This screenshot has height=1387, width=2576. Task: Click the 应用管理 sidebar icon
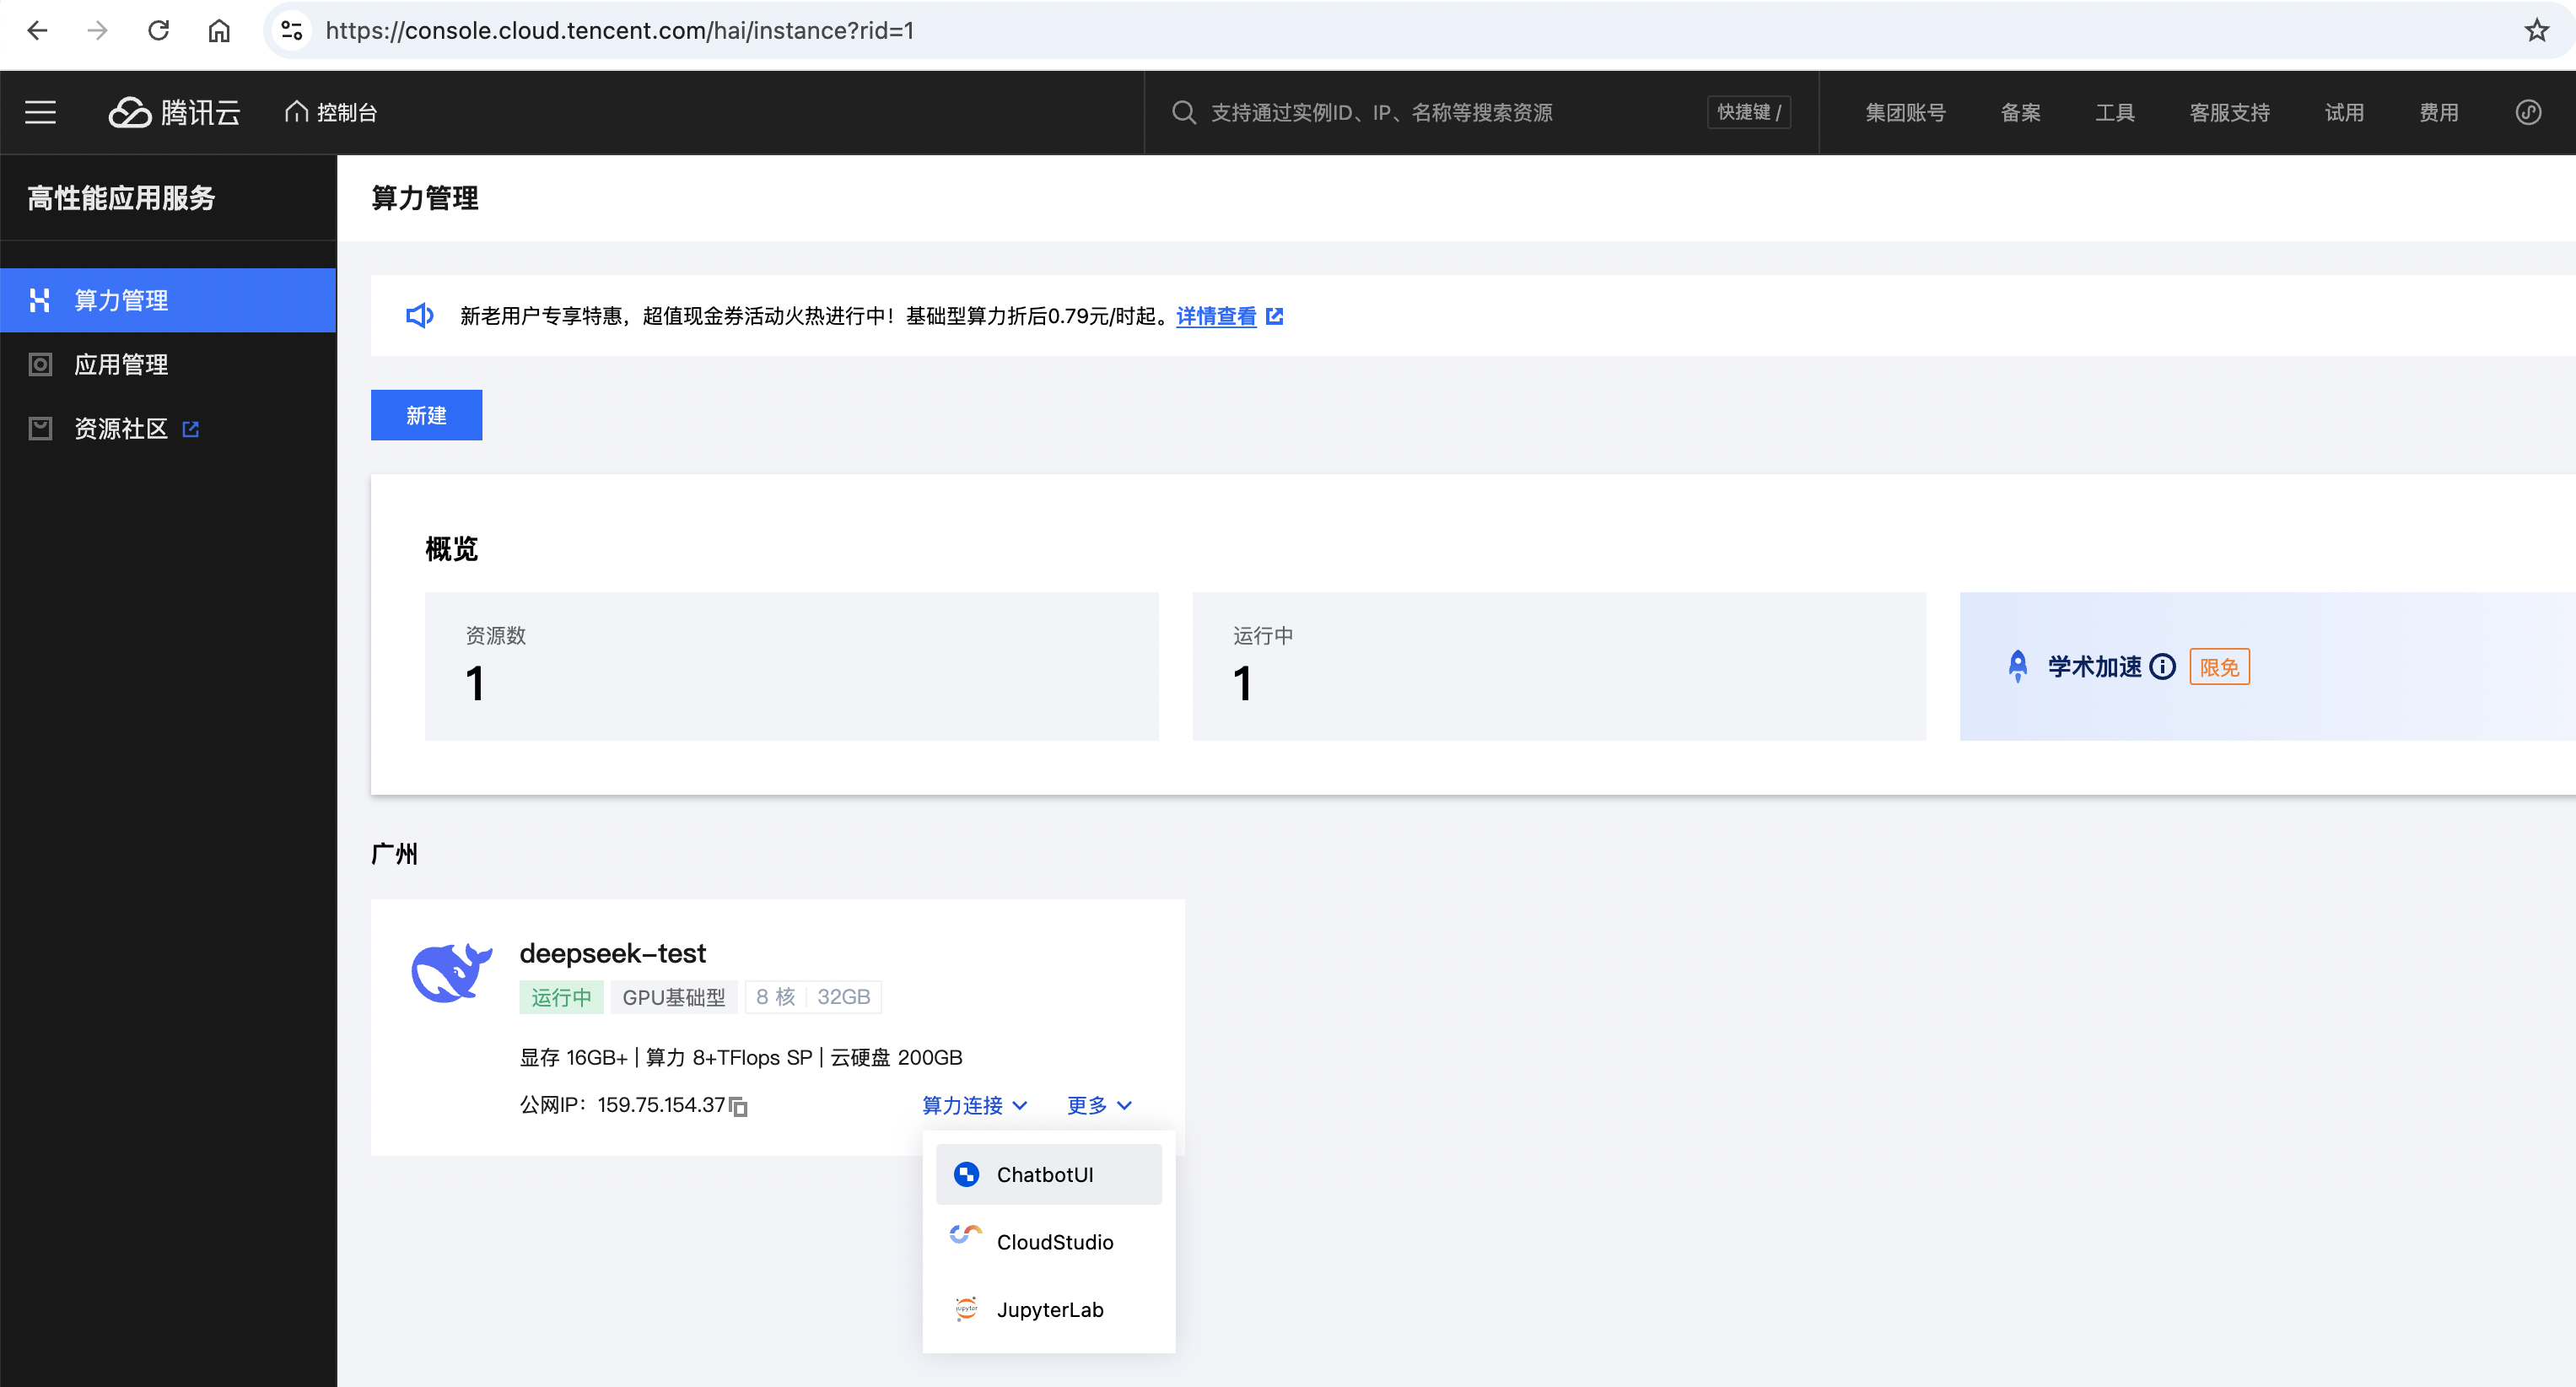tap(40, 364)
